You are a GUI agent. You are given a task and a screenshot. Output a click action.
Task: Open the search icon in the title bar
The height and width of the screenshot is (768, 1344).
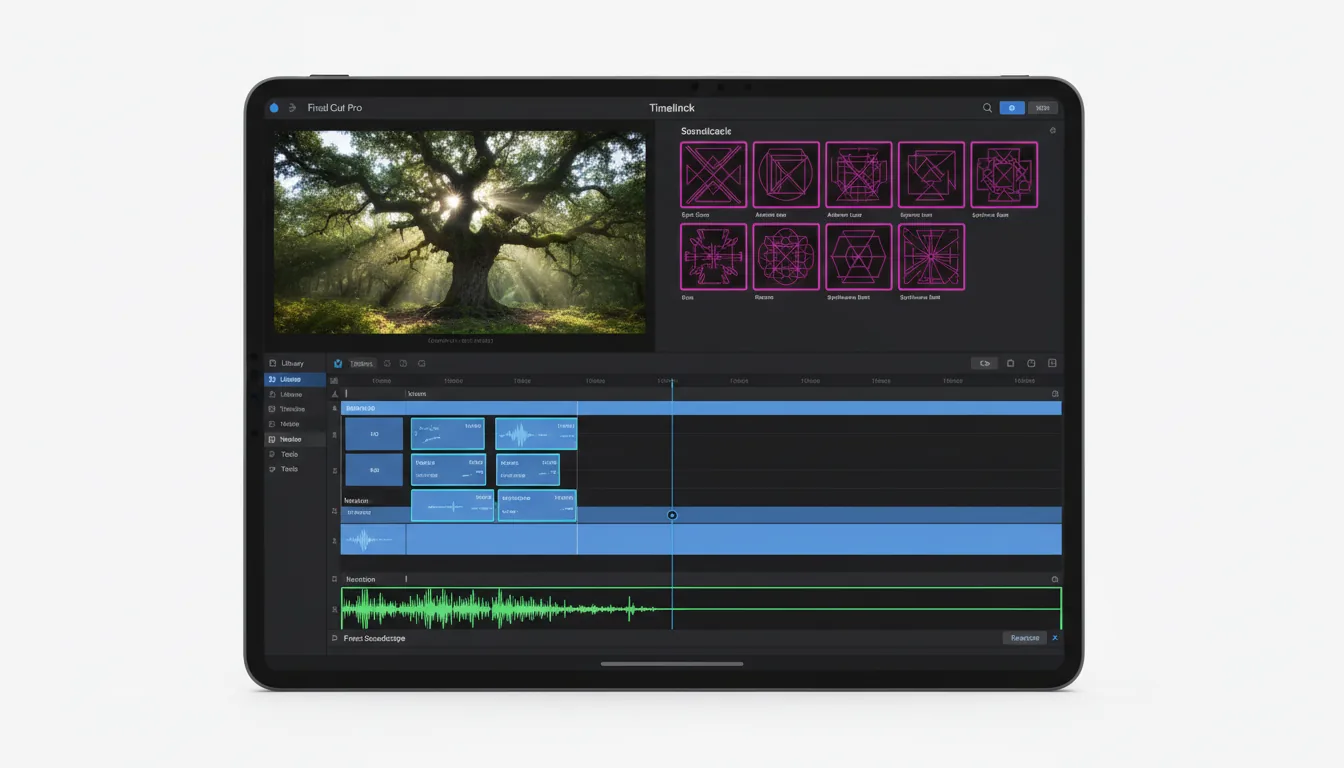pos(986,107)
